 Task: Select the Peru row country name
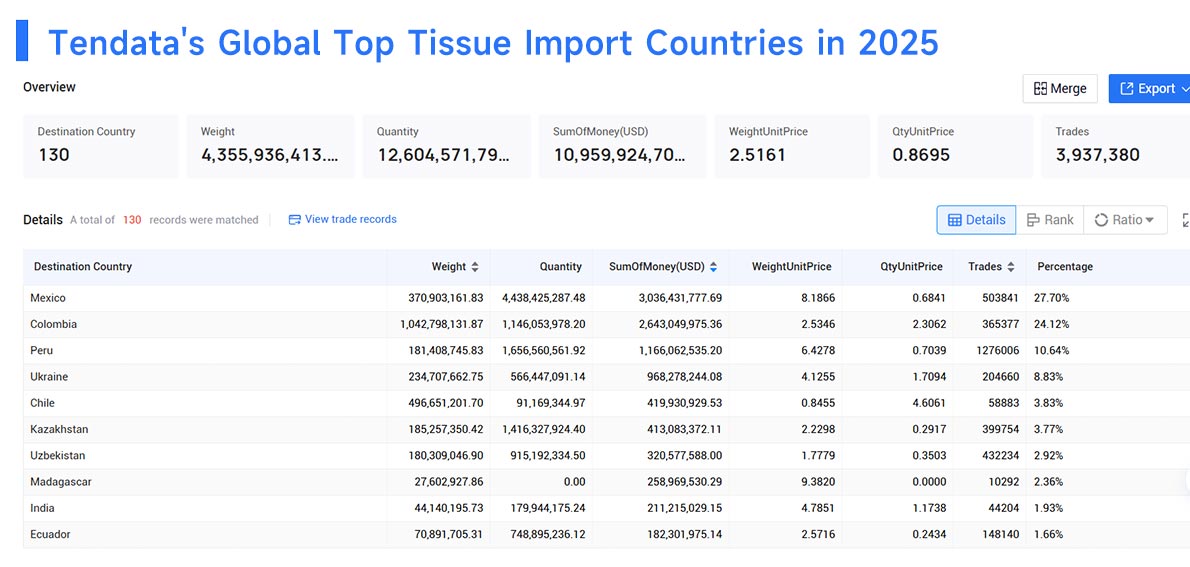pyautogui.click(x=41, y=351)
